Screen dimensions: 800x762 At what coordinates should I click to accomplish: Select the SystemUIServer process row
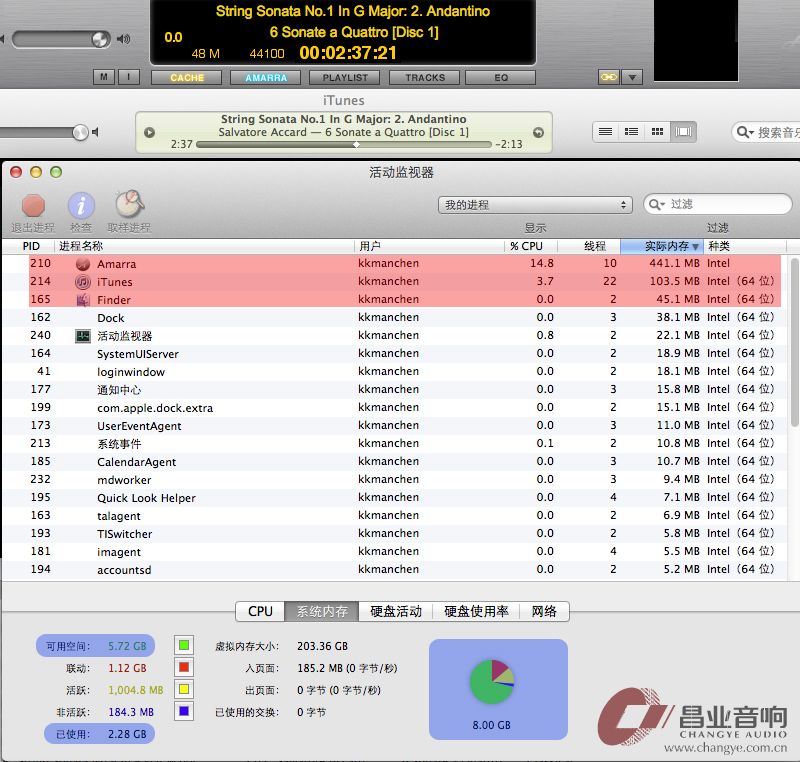coord(395,354)
